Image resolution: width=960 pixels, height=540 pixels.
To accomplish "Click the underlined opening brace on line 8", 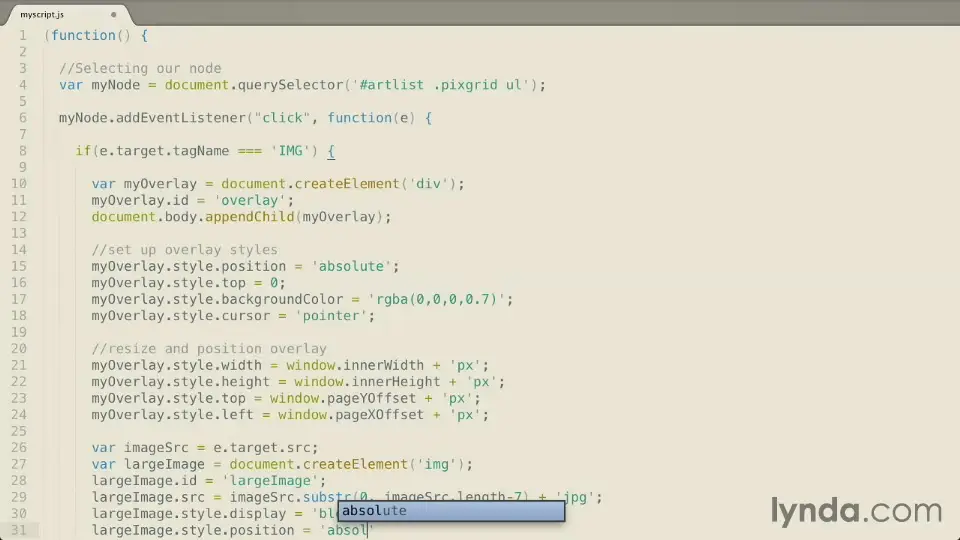I will pos(331,151).
